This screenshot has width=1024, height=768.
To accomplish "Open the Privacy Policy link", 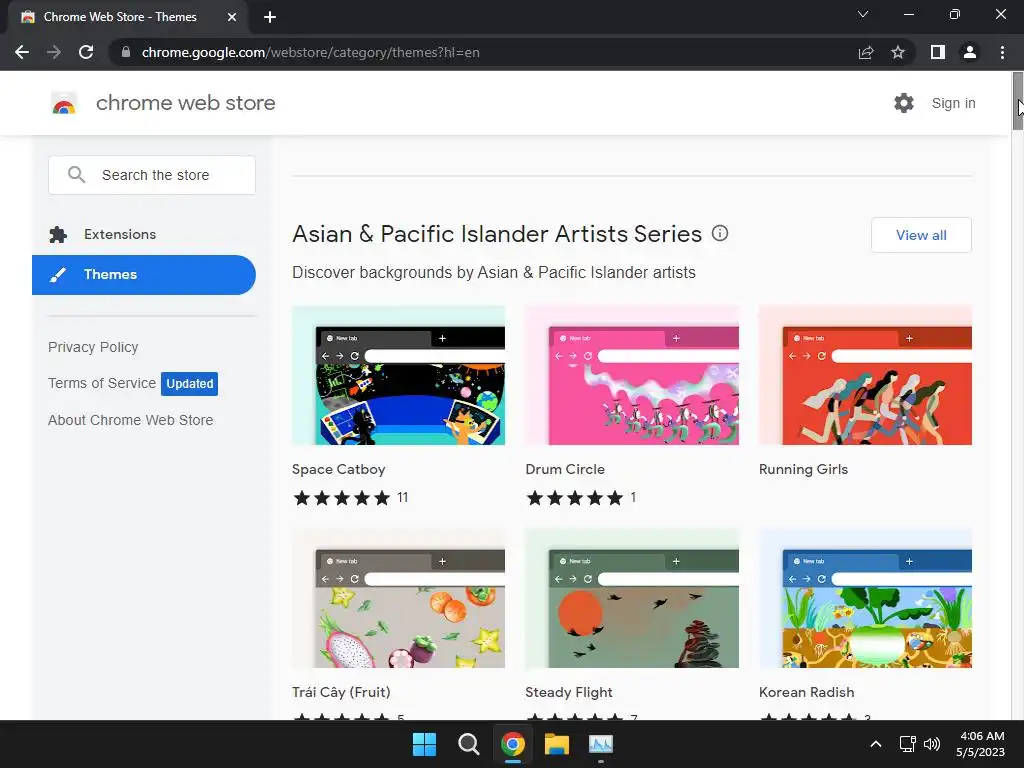I will tap(93, 347).
